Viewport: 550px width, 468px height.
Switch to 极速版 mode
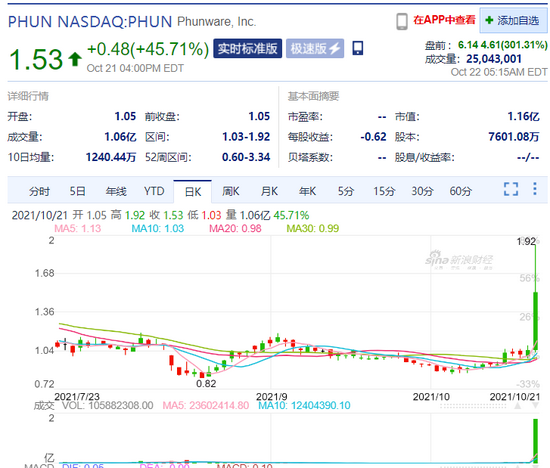coord(315,48)
